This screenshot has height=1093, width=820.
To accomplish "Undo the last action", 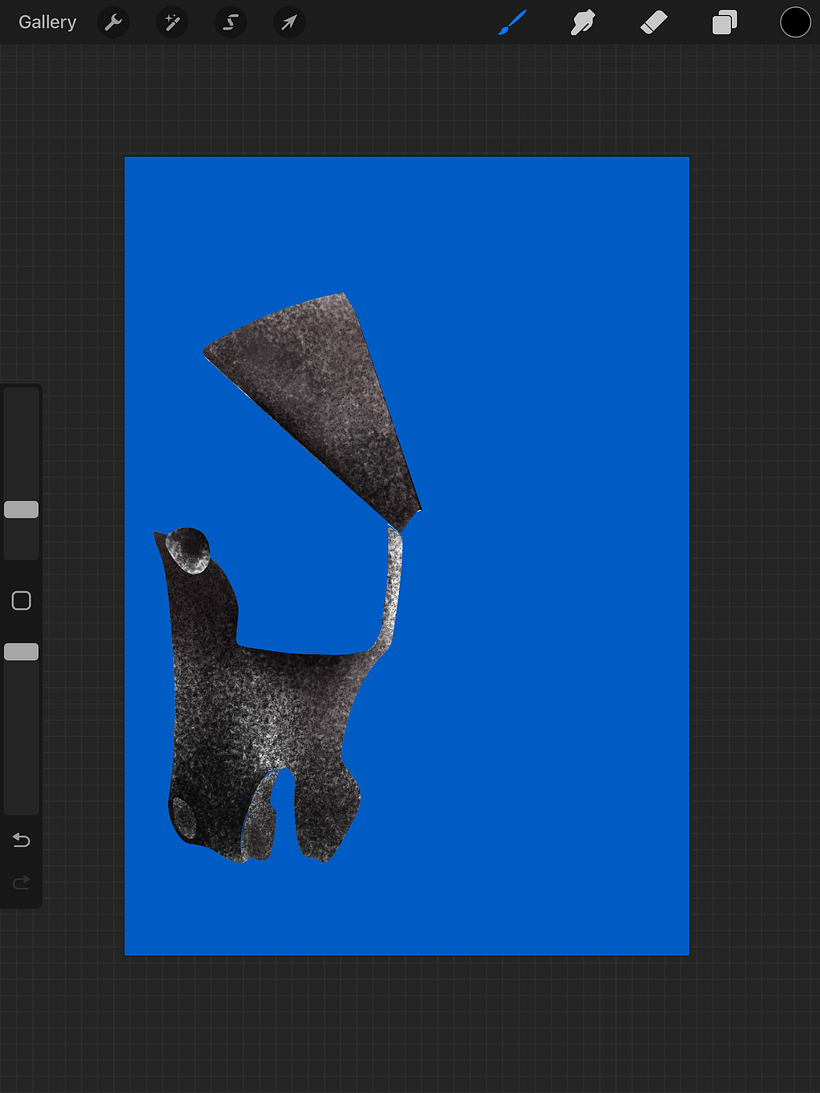I will [x=21, y=840].
